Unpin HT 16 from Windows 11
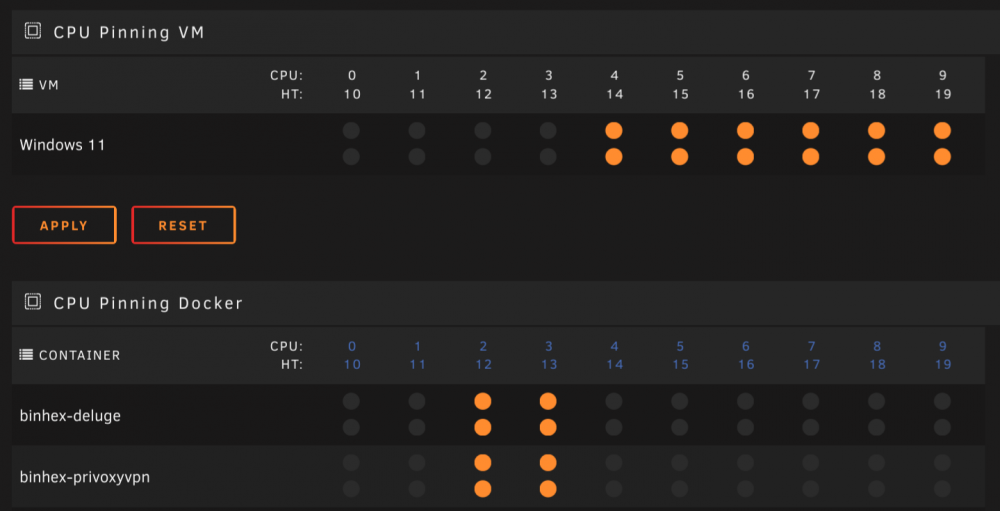 point(746,156)
